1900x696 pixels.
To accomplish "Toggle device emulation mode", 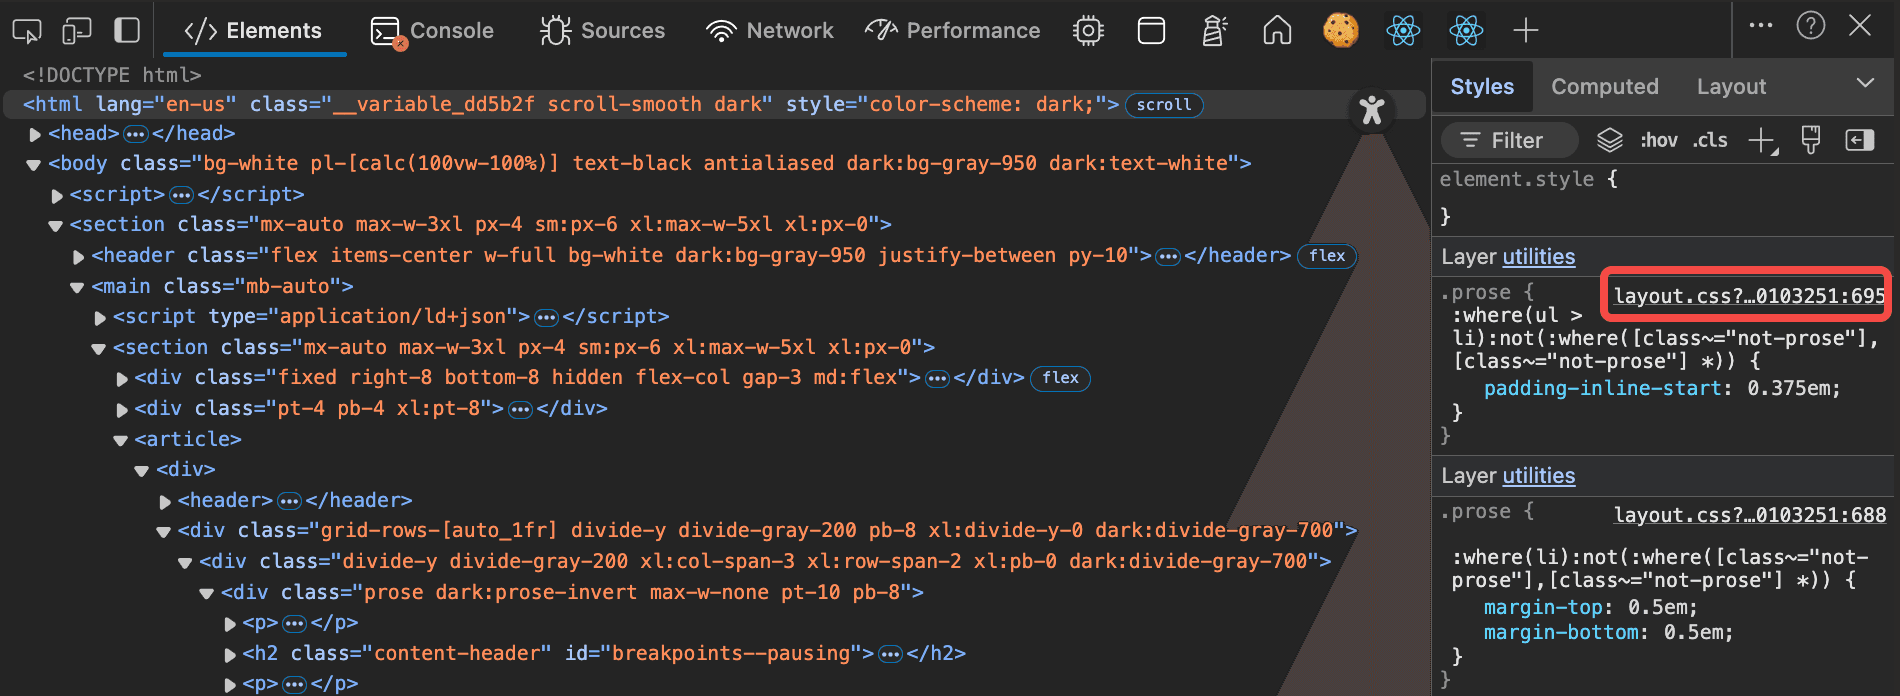I will [x=77, y=31].
